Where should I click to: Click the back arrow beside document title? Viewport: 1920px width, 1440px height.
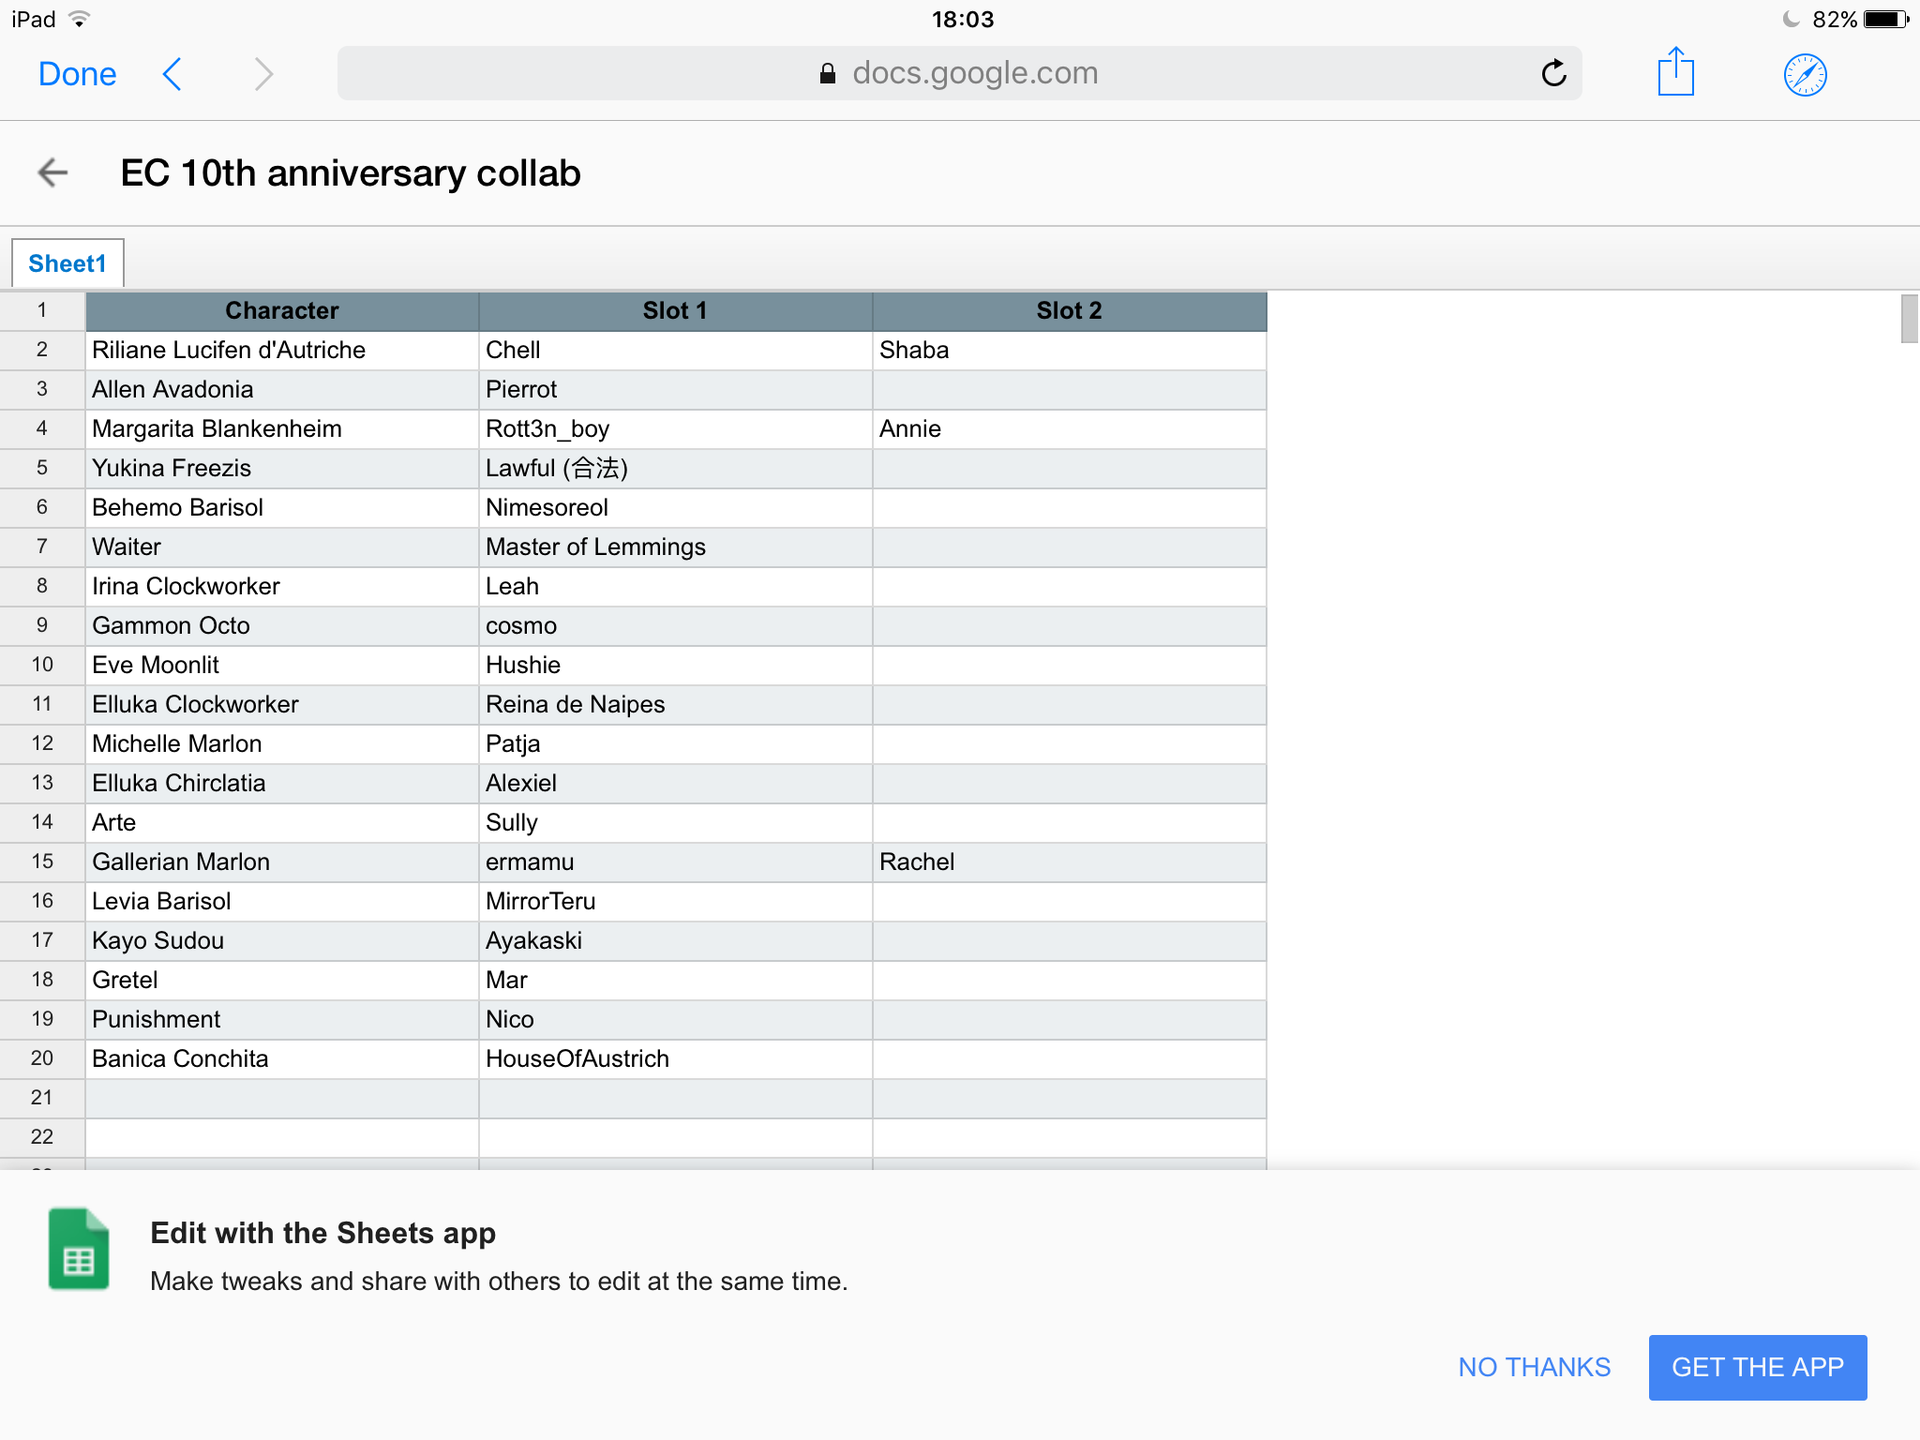53,173
